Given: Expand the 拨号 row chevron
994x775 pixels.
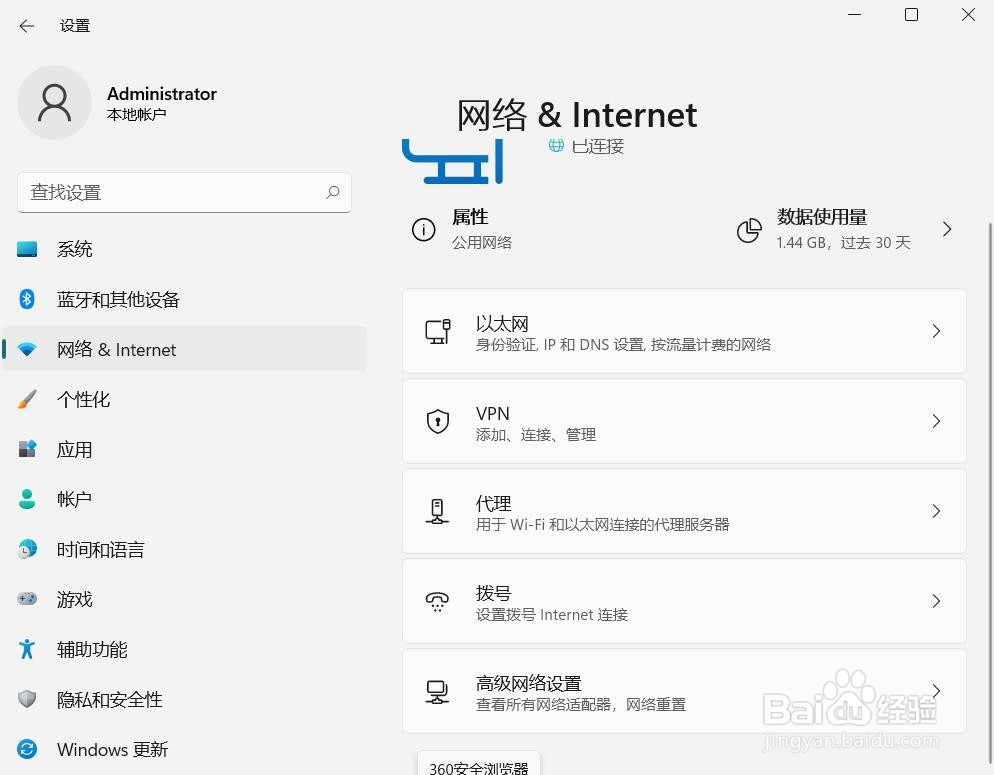Looking at the screenshot, I should 936,601.
